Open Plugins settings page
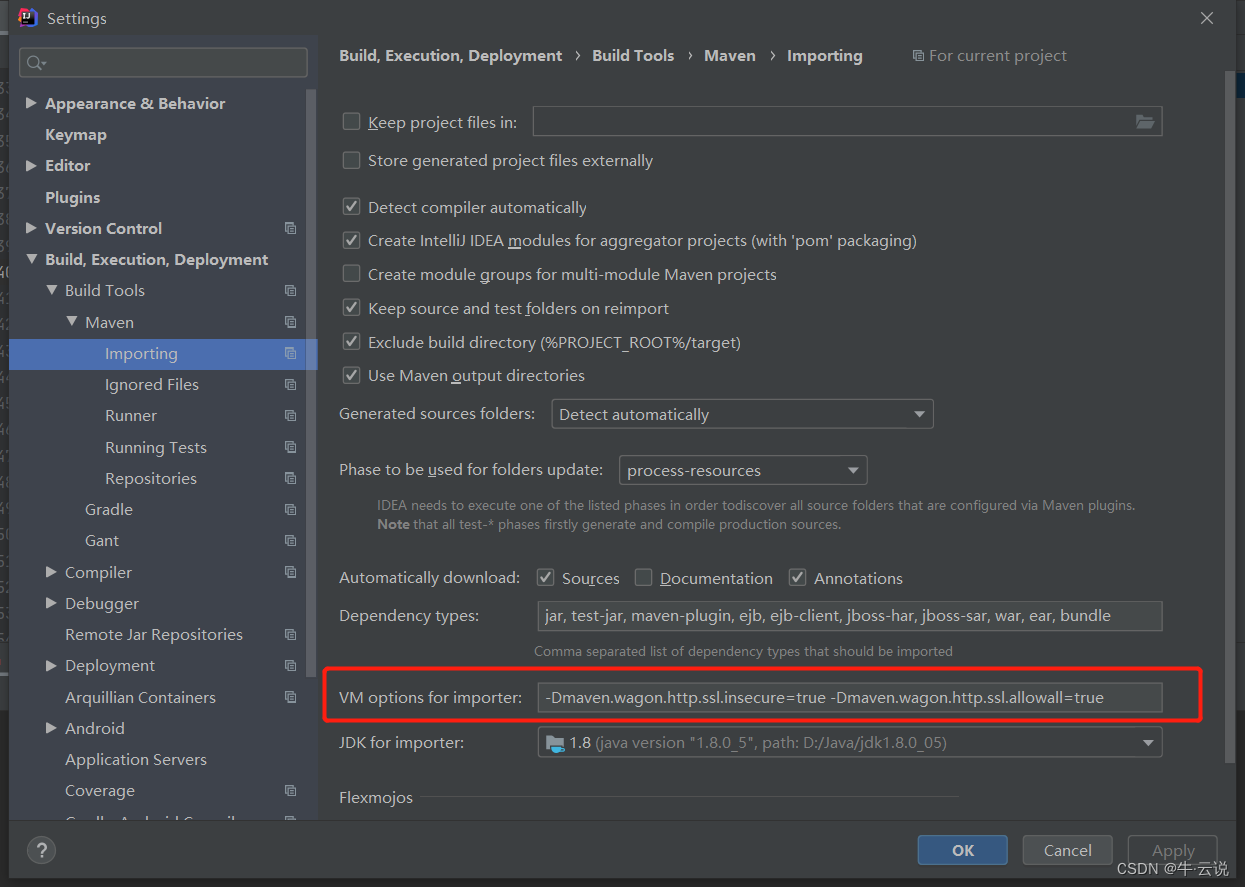 pyautogui.click(x=73, y=197)
